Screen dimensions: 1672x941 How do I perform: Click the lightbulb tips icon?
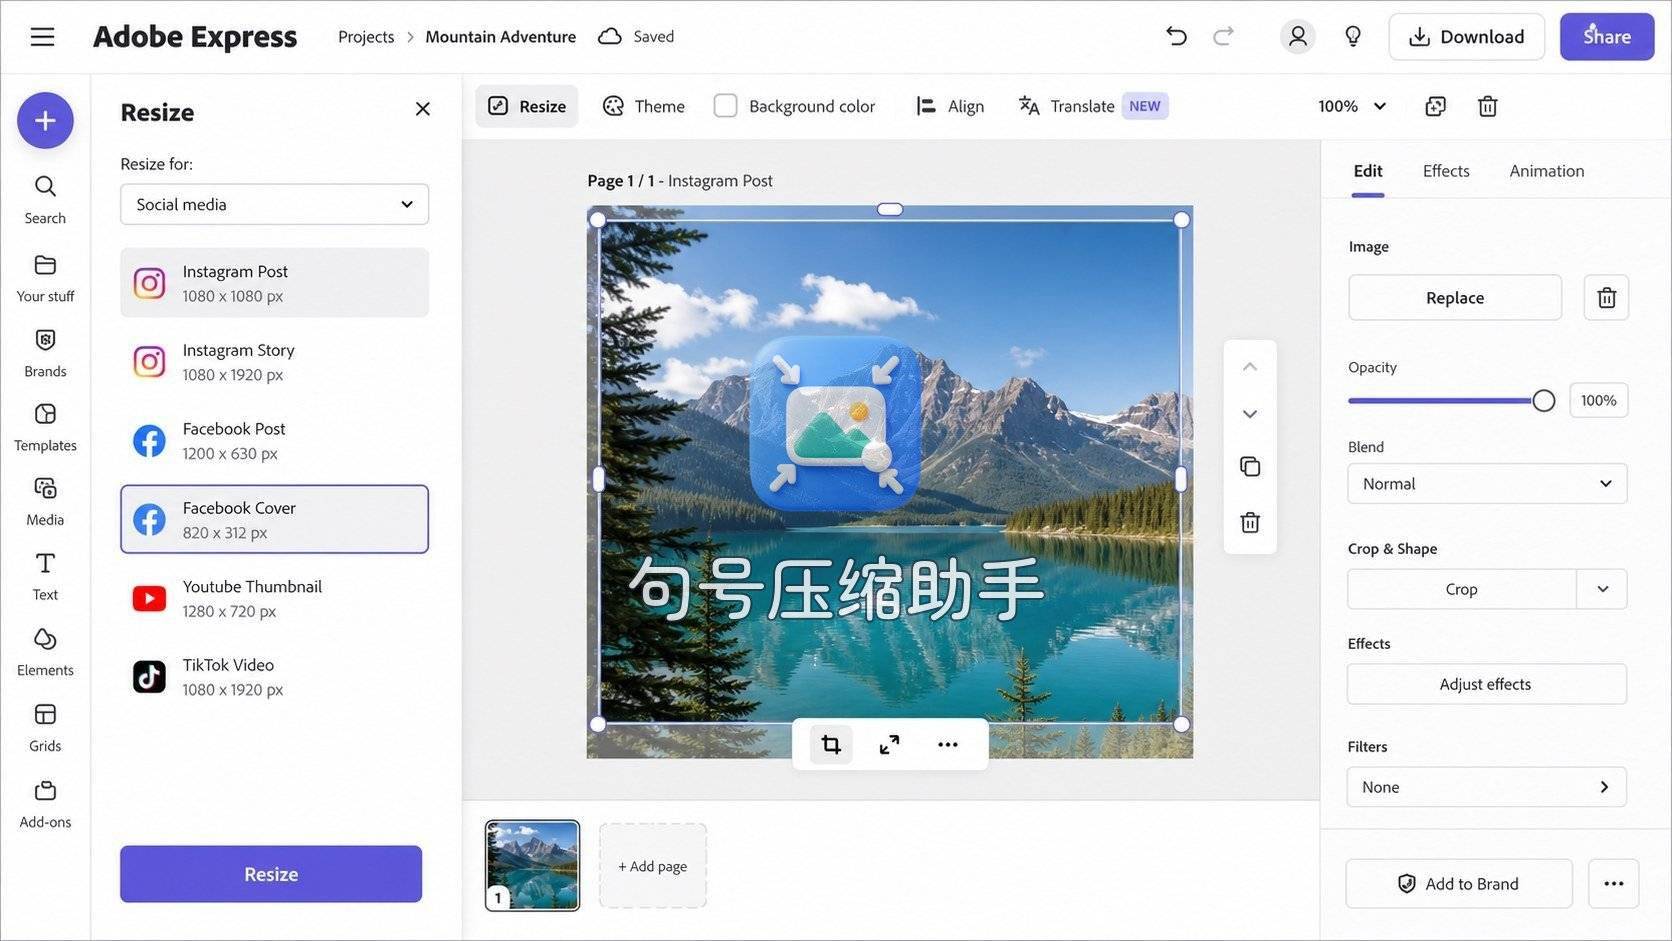[1353, 37]
